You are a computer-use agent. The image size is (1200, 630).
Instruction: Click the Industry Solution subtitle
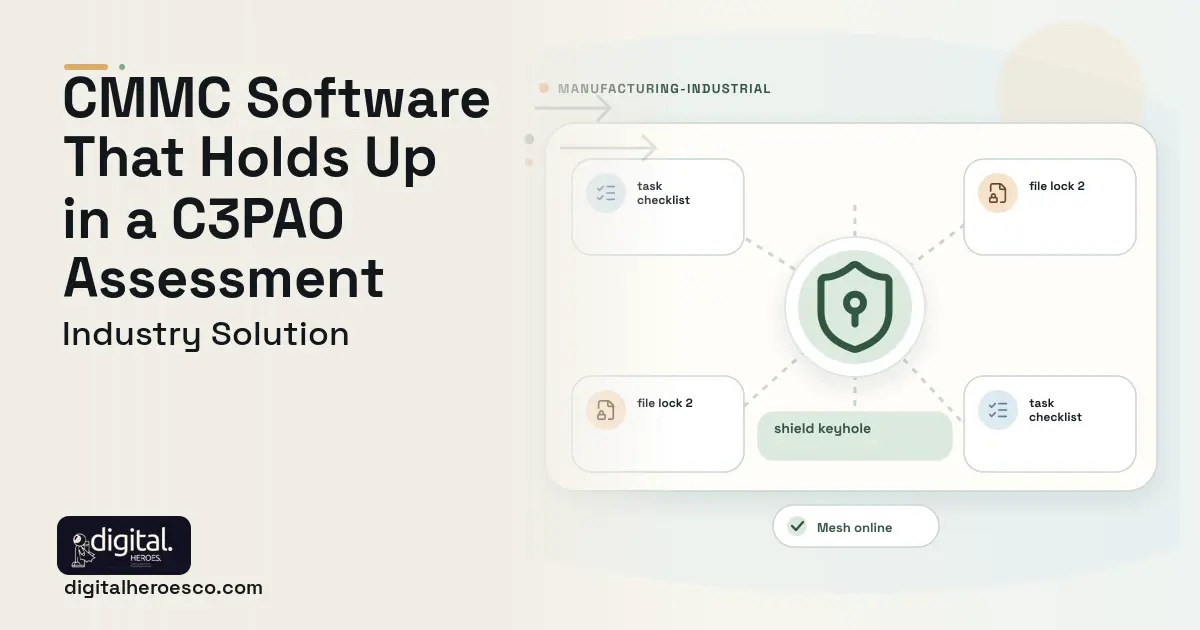tap(206, 334)
